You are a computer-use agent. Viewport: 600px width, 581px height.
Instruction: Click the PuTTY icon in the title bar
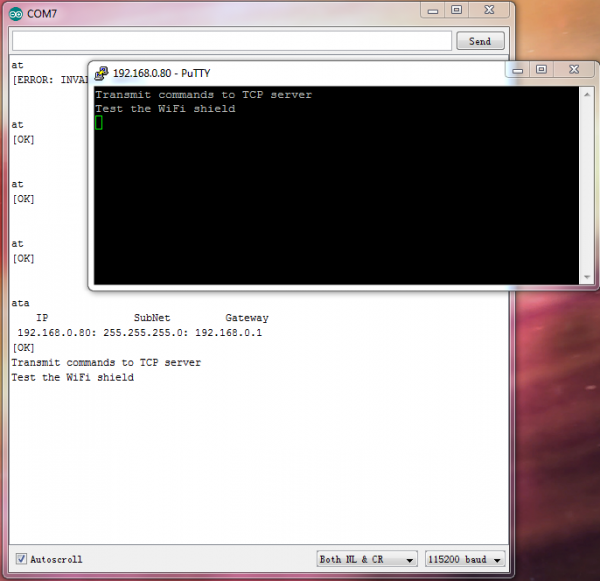click(101, 73)
